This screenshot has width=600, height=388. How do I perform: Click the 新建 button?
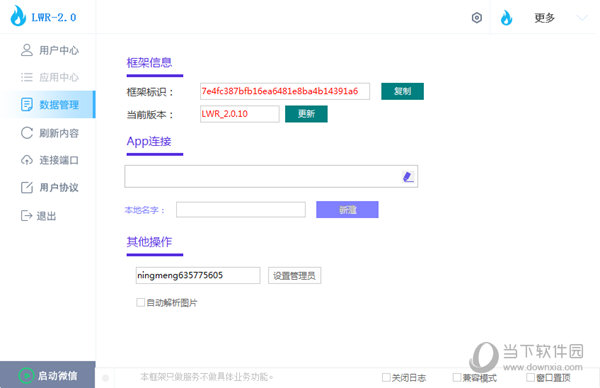point(347,210)
